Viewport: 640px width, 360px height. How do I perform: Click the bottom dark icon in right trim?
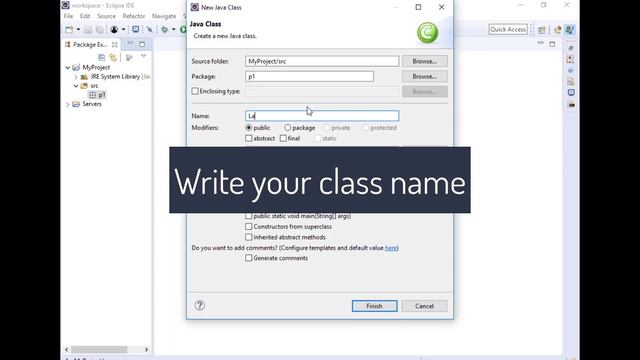point(571,105)
